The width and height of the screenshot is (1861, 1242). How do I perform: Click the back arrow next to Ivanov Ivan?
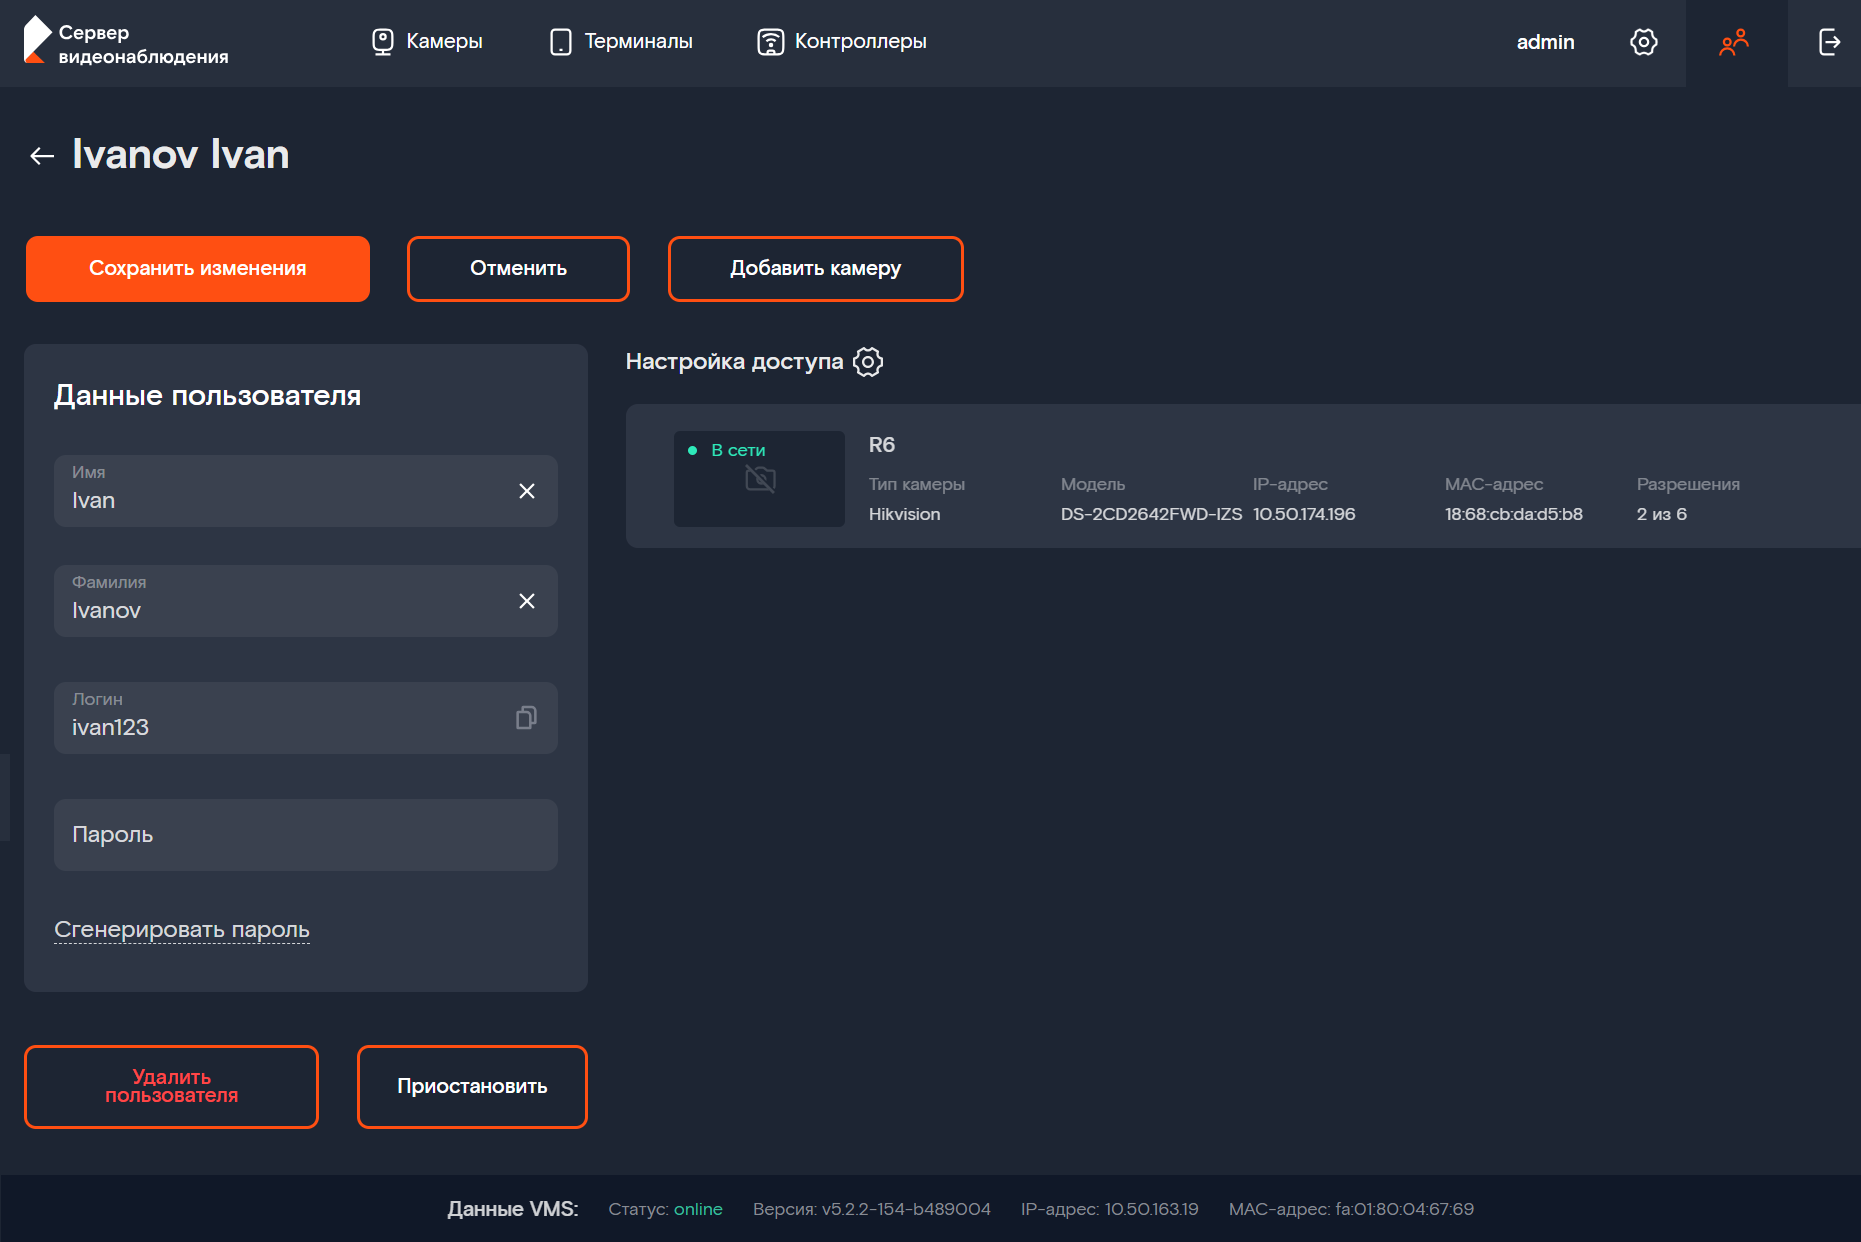tap(42, 156)
